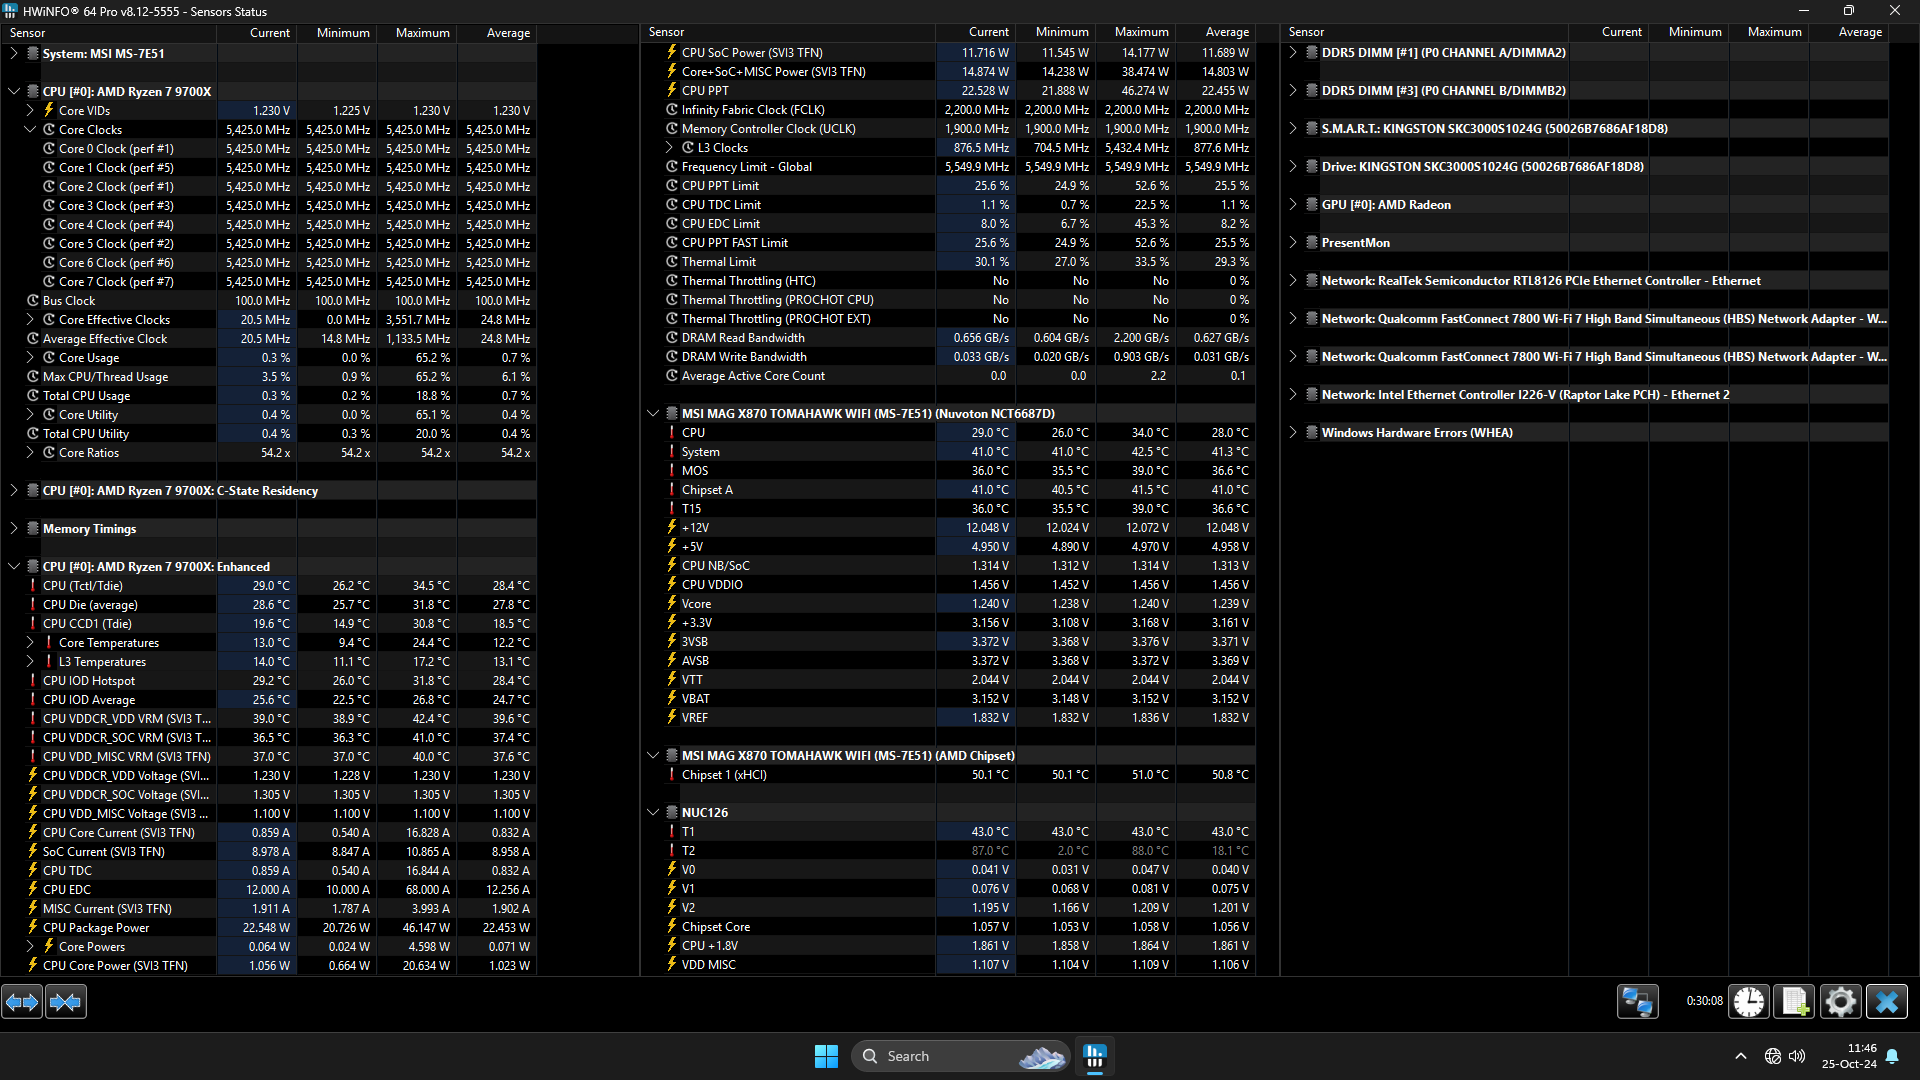Open the notification bell in system tray
The width and height of the screenshot is (1920, 1080).
coord(1892,1056)
